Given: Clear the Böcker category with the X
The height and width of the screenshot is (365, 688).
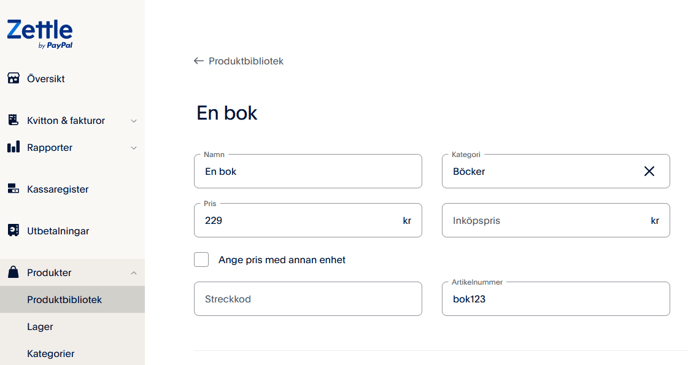Looking at the screenshot, I should pyautogui.click(x=649, y=171).
